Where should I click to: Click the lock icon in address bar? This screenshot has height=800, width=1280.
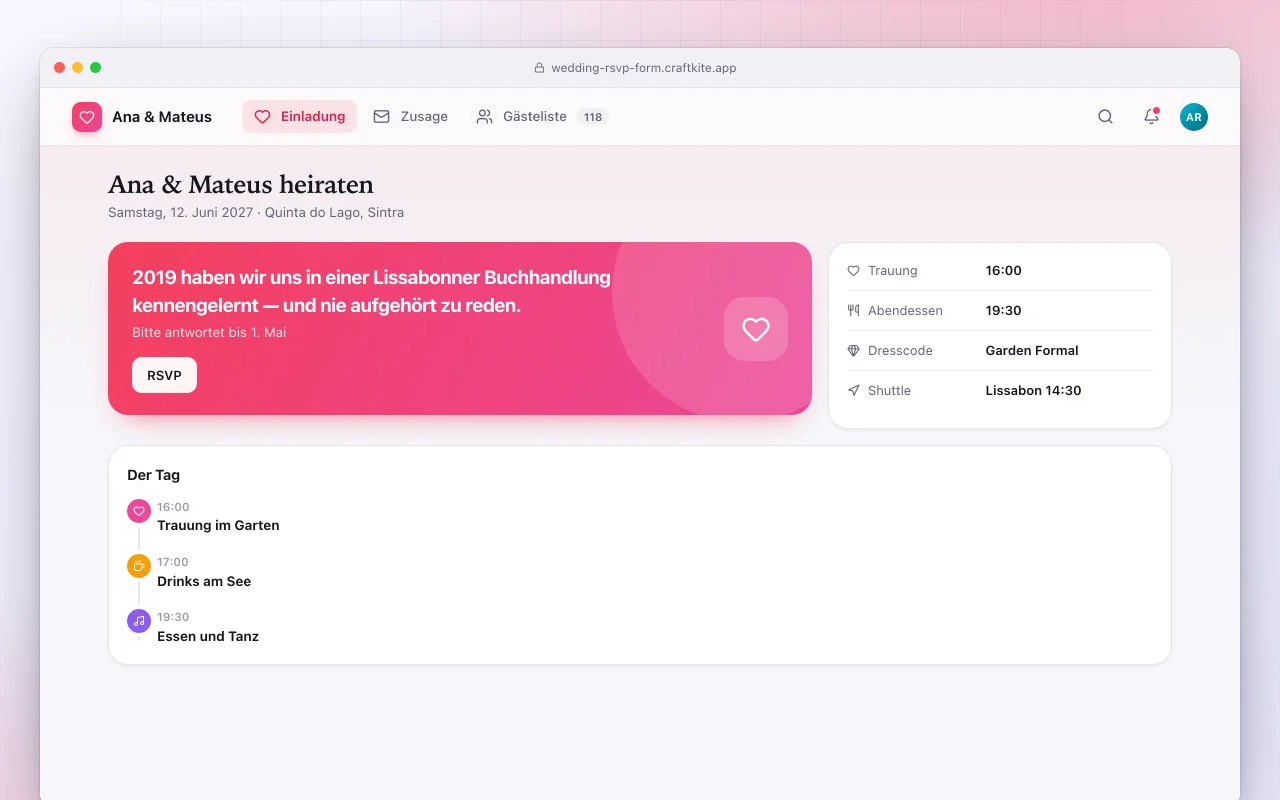539,68
